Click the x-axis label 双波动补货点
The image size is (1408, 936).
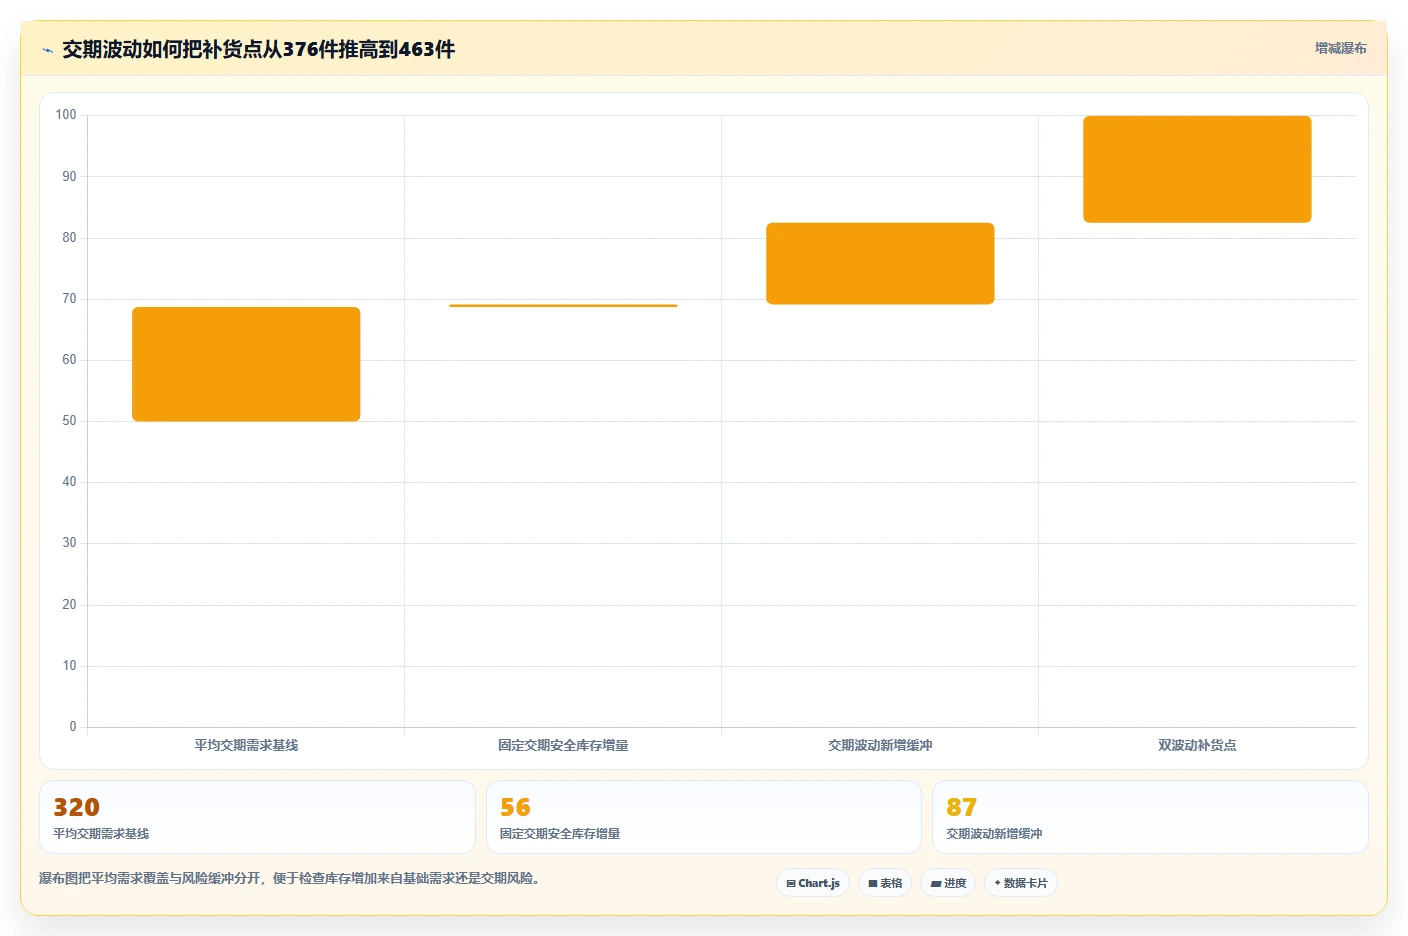click(1197, 745)
